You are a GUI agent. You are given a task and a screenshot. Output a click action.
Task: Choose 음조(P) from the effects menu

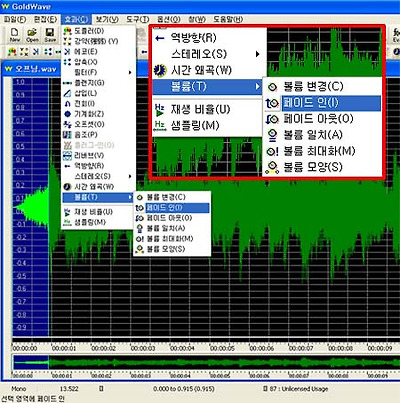[99, 135]
